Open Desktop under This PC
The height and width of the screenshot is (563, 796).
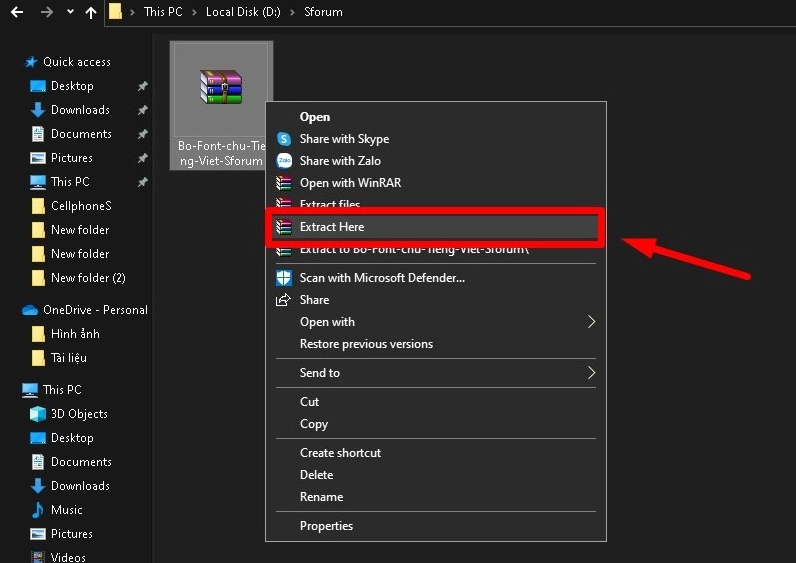click(x=72, y=438)
